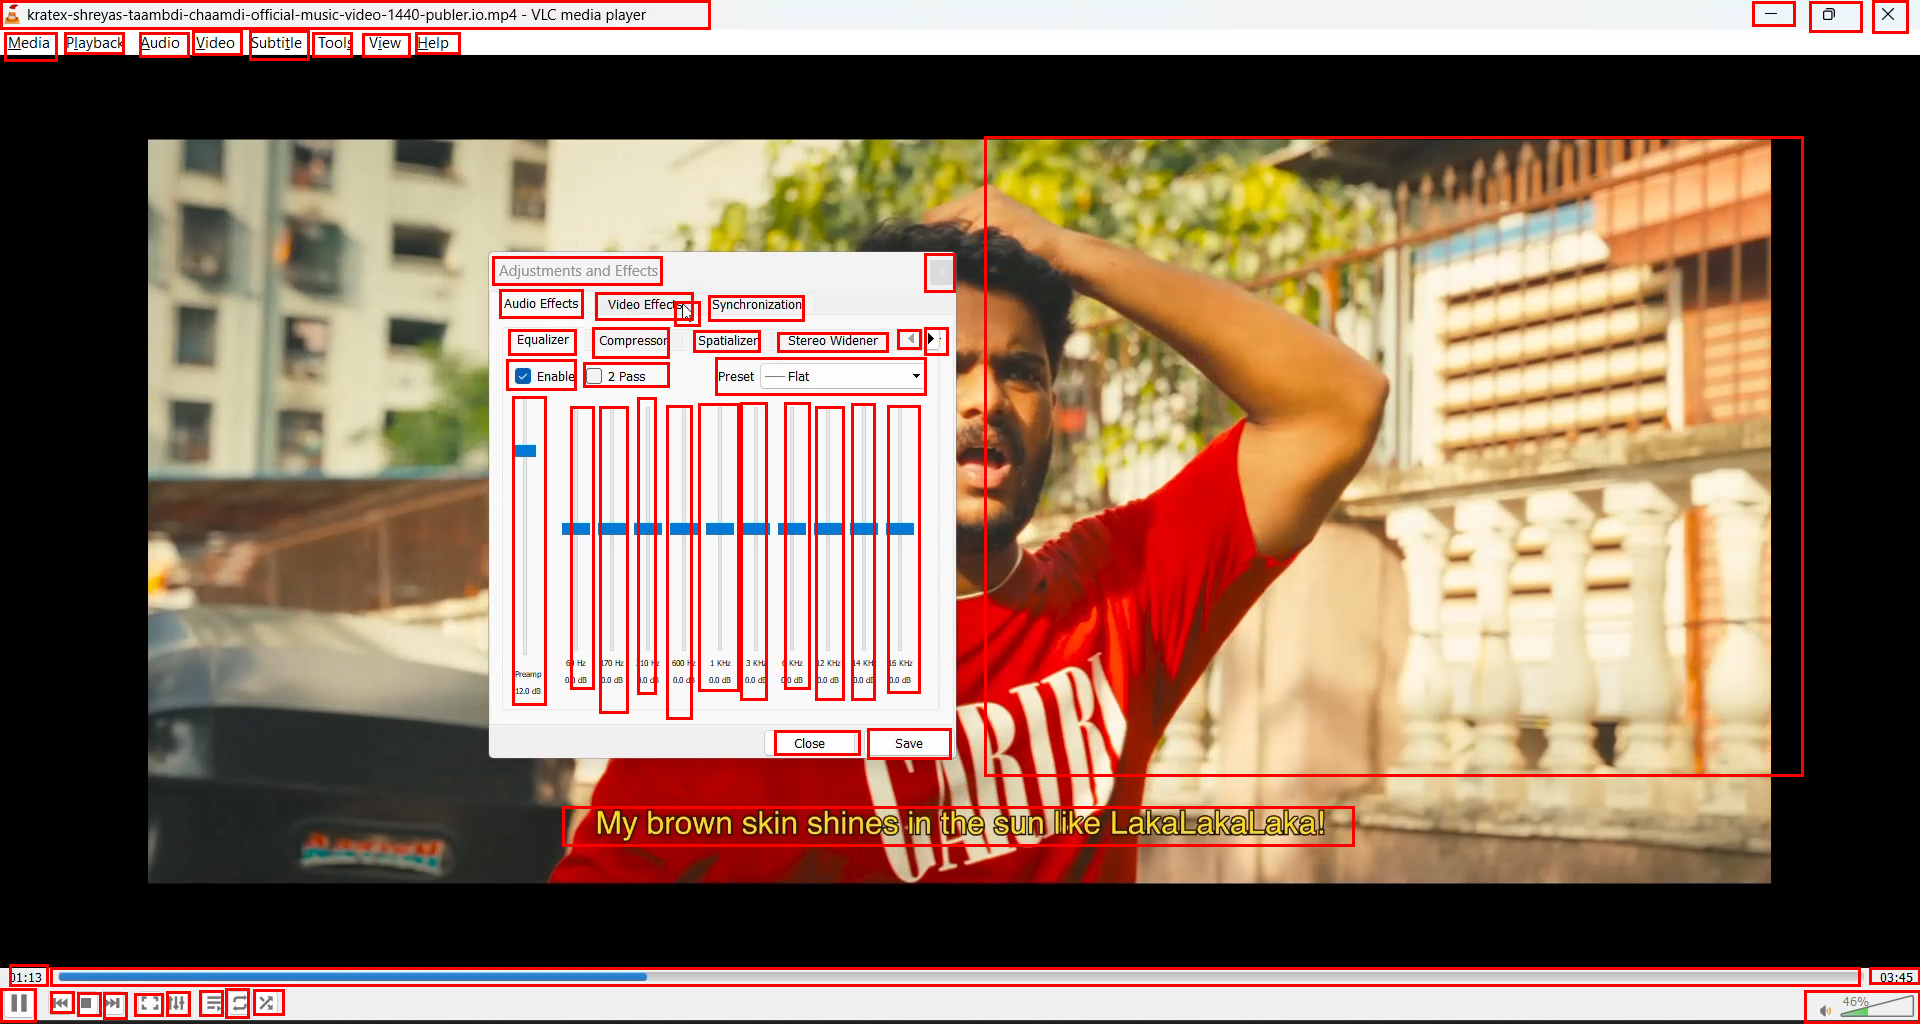This screenshot has height=1024, width=1920.
Task: Open the Subtitle menu
Action: pos(277,43)
